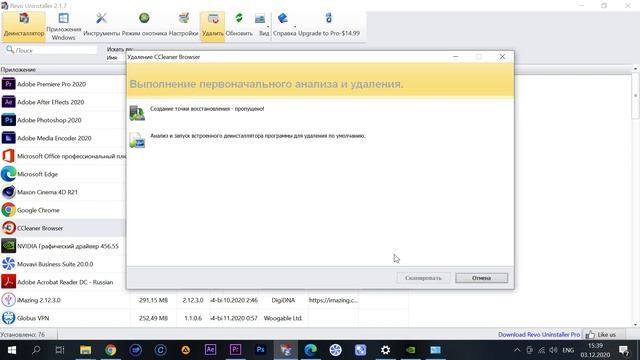Image resolution: width=640 pixels, height=360 pixels.
Task: Click the Globus VPN version 1.1.0.6
Action: point(193,318)
